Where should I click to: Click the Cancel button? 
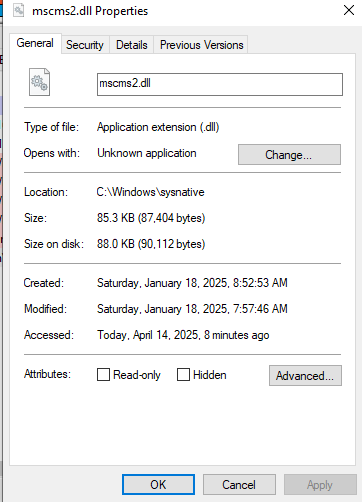pyautogui.click(x=239, y=484)
